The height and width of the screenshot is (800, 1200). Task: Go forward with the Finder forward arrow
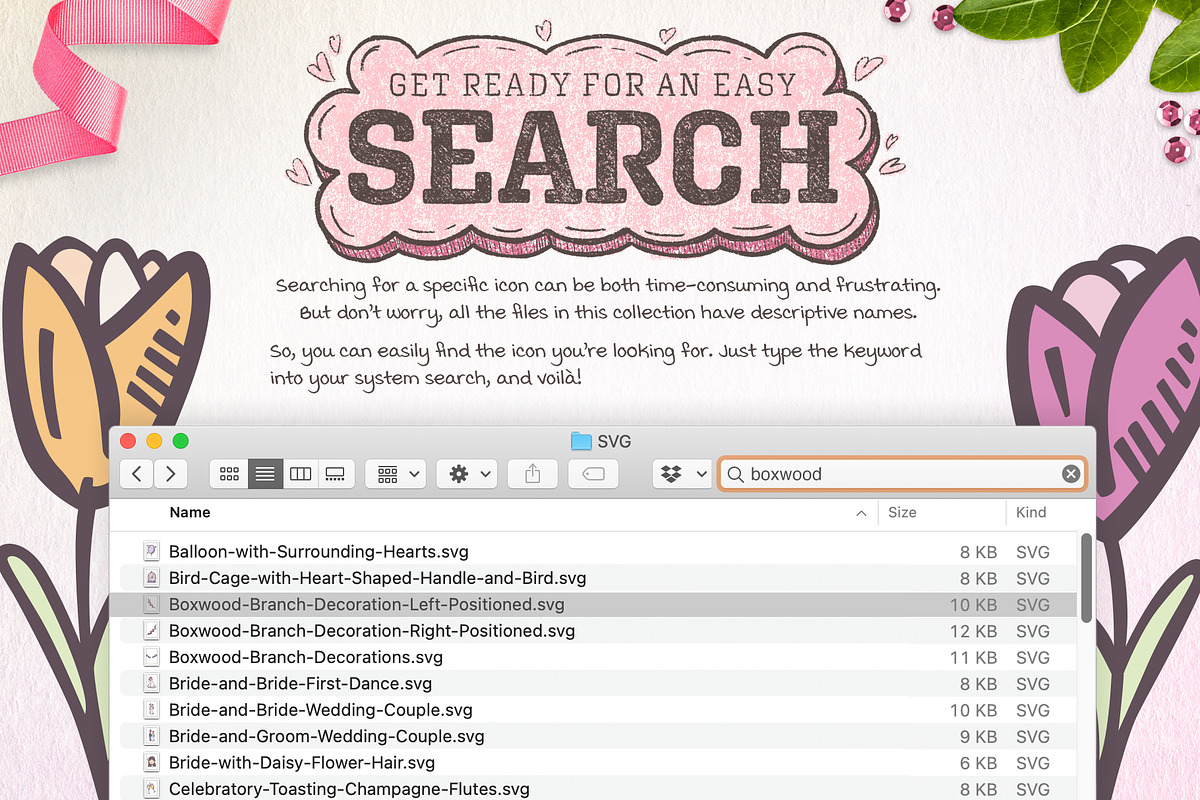pyautogui.click(x=171, y=474)
